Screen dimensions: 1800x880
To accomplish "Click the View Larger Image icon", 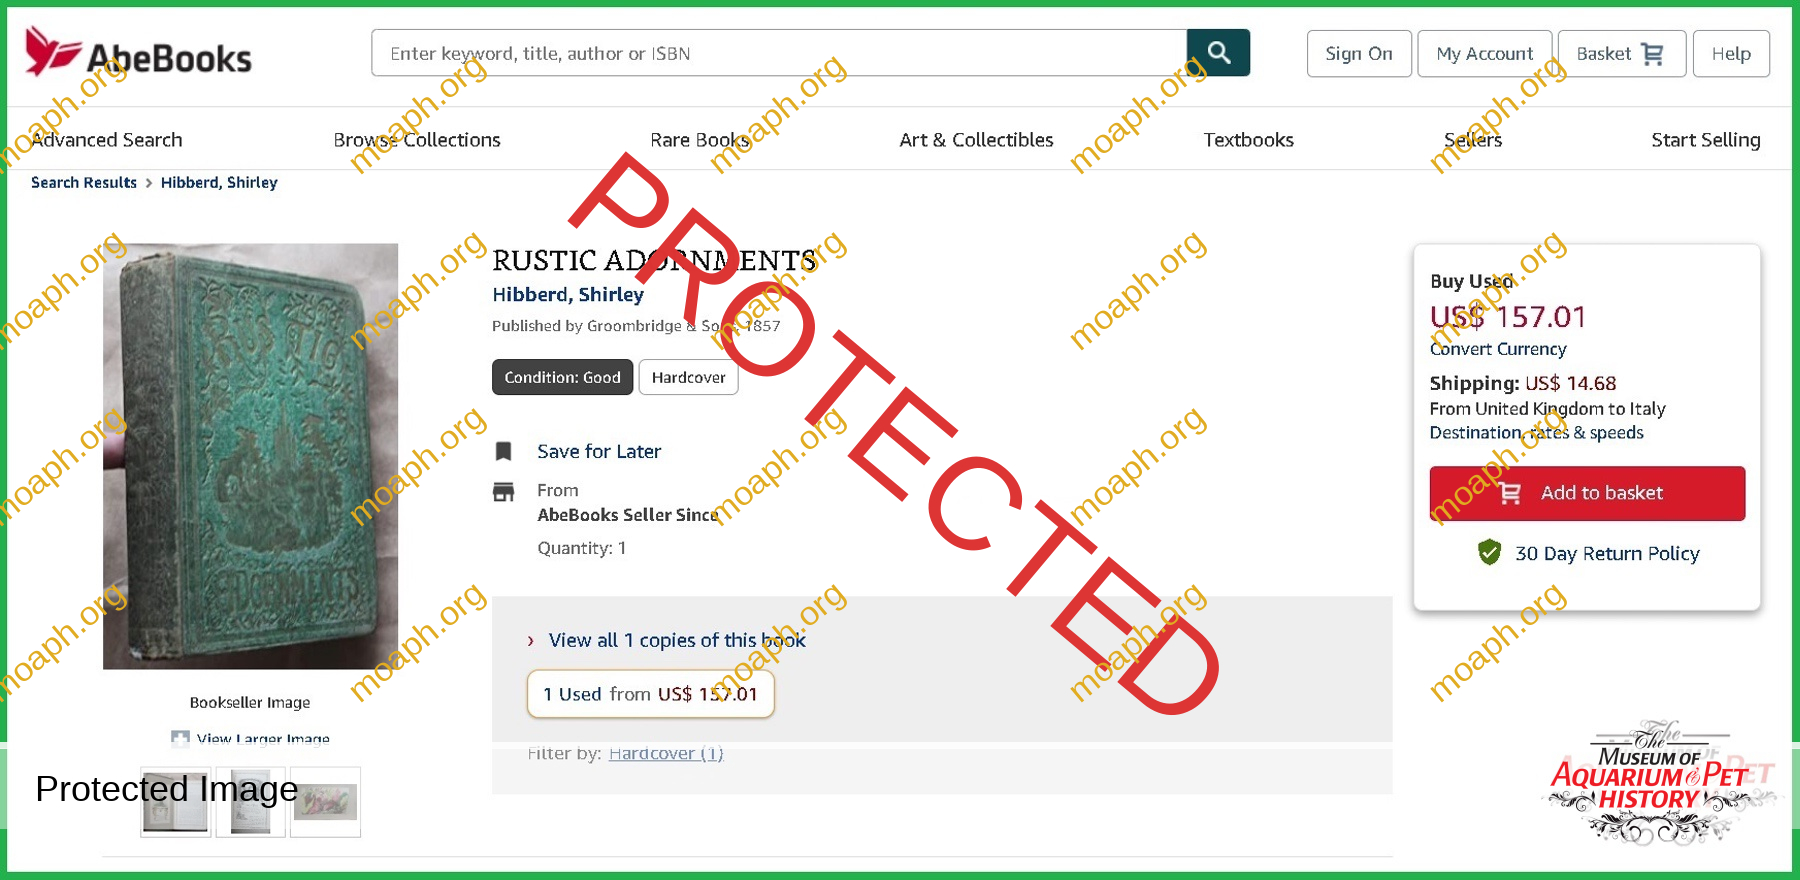I will tap(180, 739).
